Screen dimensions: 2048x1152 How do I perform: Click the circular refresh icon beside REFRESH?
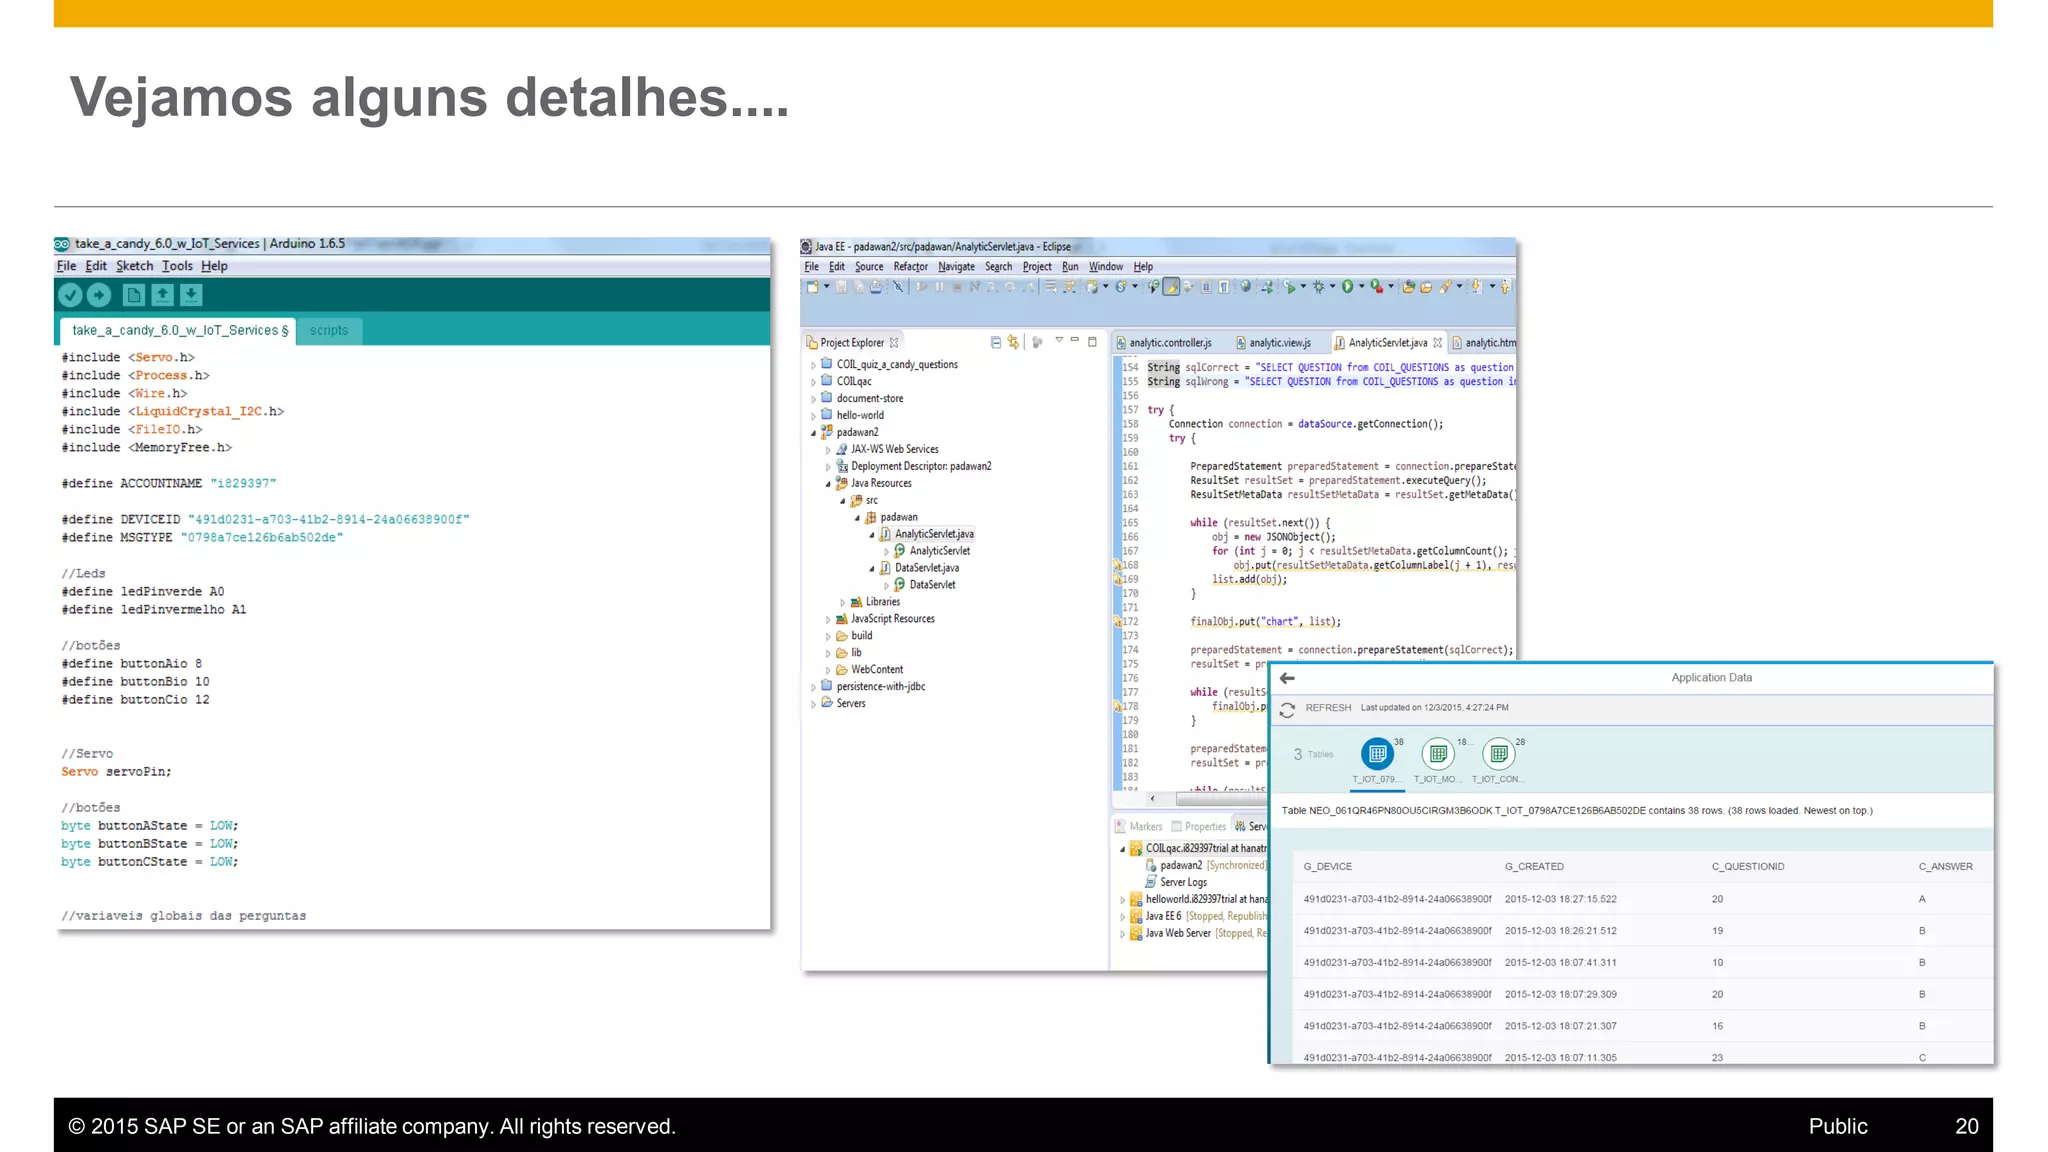click(x=1287, y=709)
